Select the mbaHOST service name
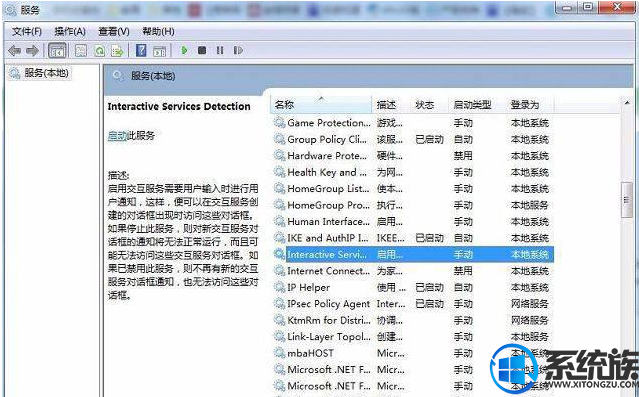This screenshot has height=397, width=639. [x=310, y=353]
